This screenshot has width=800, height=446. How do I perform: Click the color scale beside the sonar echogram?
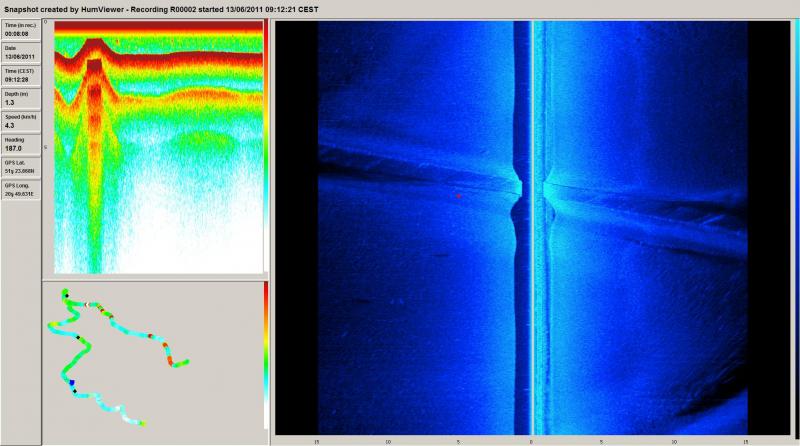[265, 146]
